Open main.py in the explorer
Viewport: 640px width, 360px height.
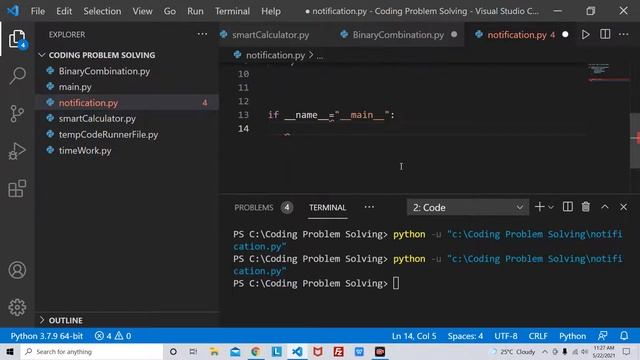[75, 87]
